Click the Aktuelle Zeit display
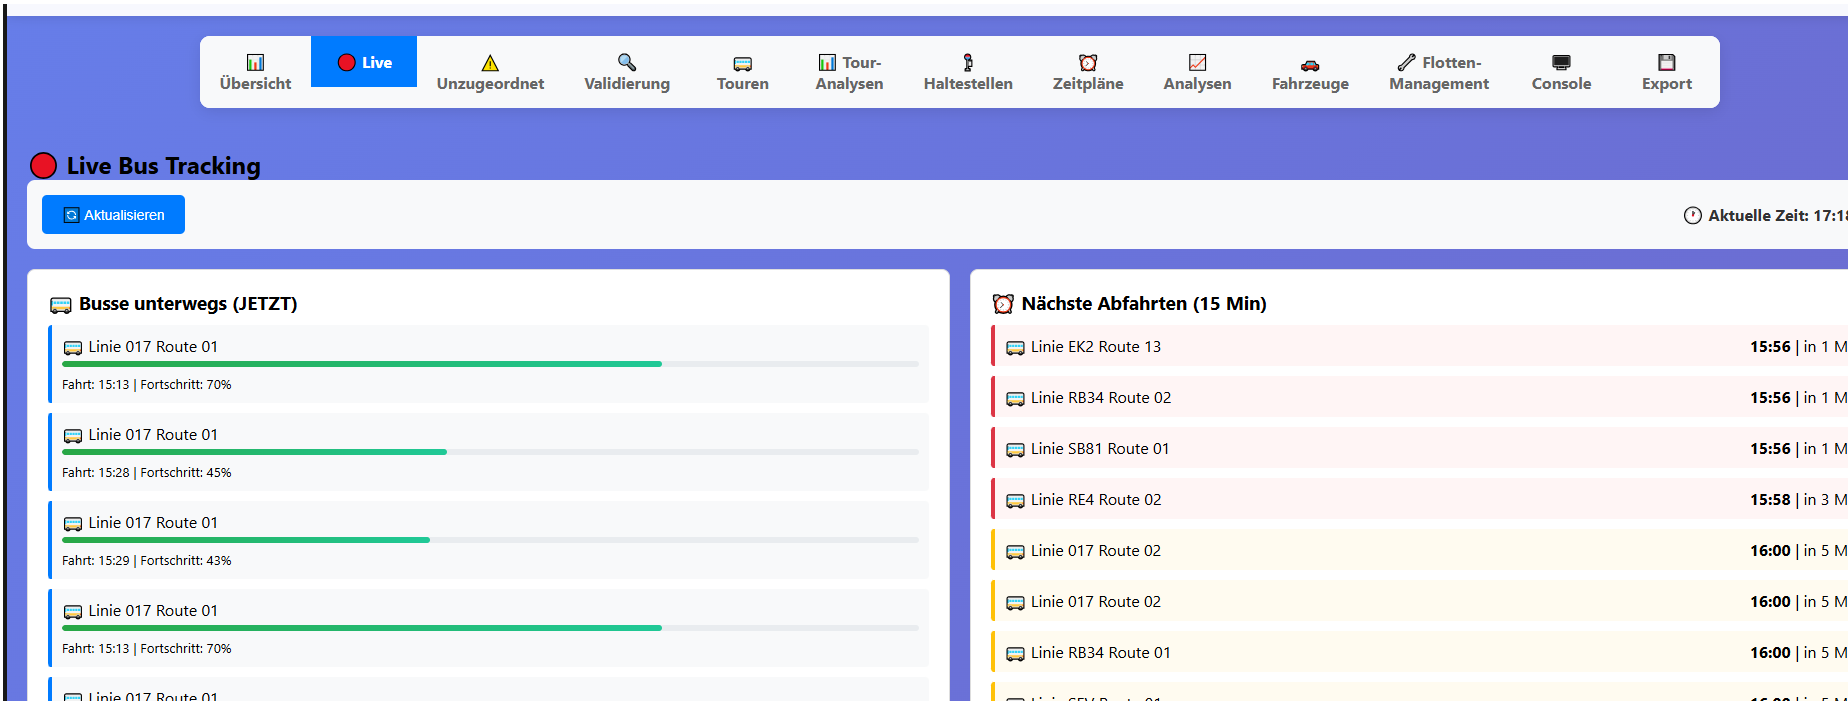The width and height of the screenshot is (1848, 706). (1766, 215)
